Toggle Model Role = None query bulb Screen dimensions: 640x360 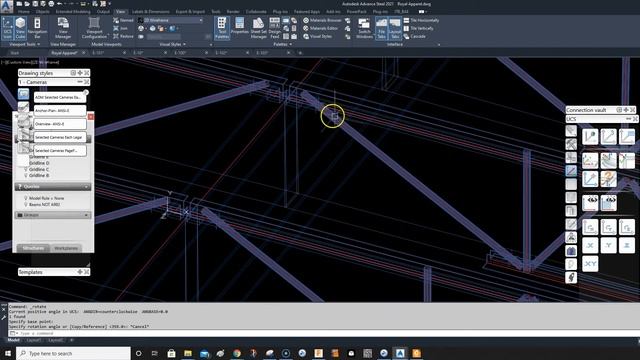pyautogui.click(x=26, y=198)
